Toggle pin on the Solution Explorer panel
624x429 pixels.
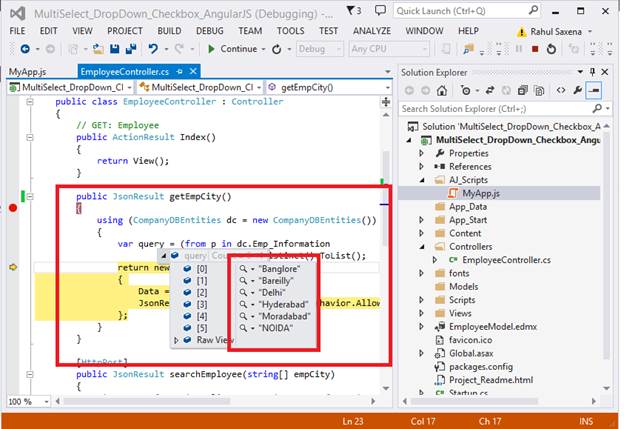point(590,72)
